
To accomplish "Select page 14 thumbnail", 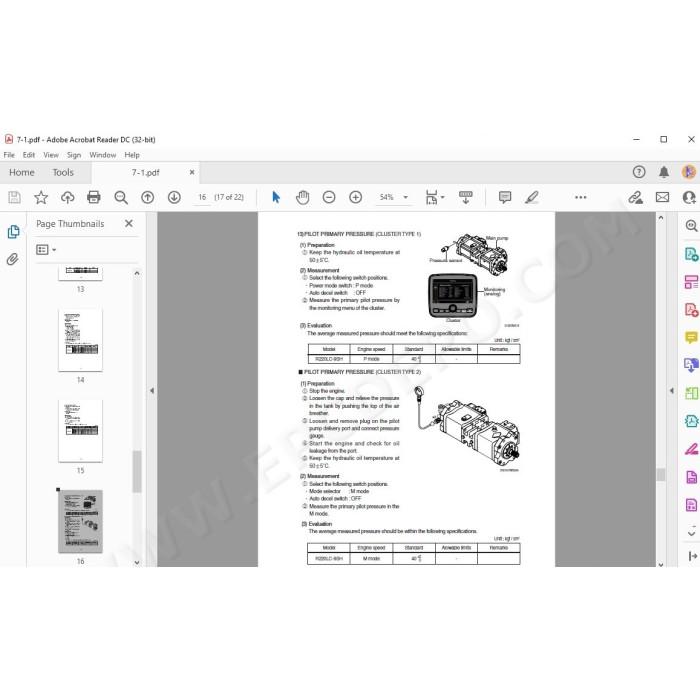I will (x=80, y=340).
